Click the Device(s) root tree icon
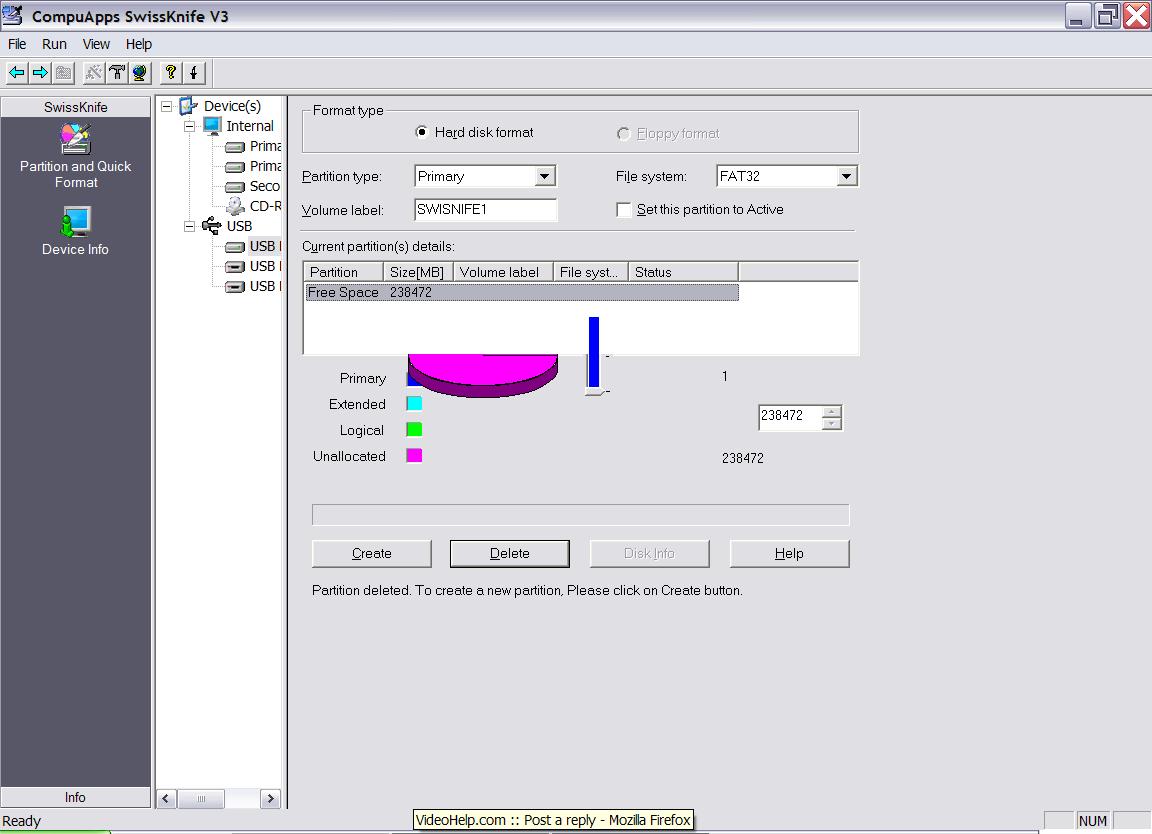The width and height of the screenshot is (1152, 834). click(x=189, y=106)
